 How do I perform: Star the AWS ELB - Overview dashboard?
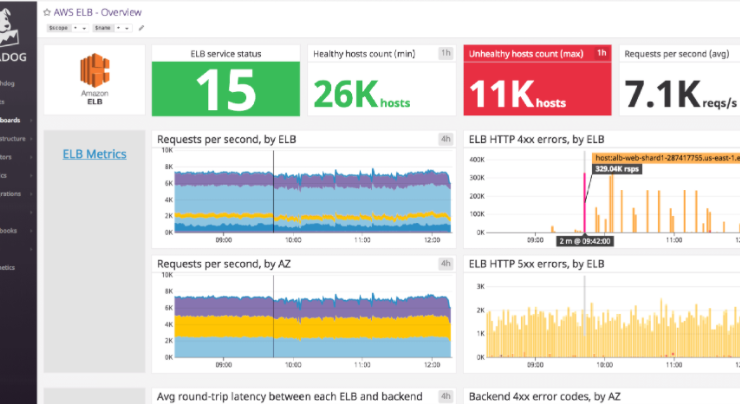[47, 12]
